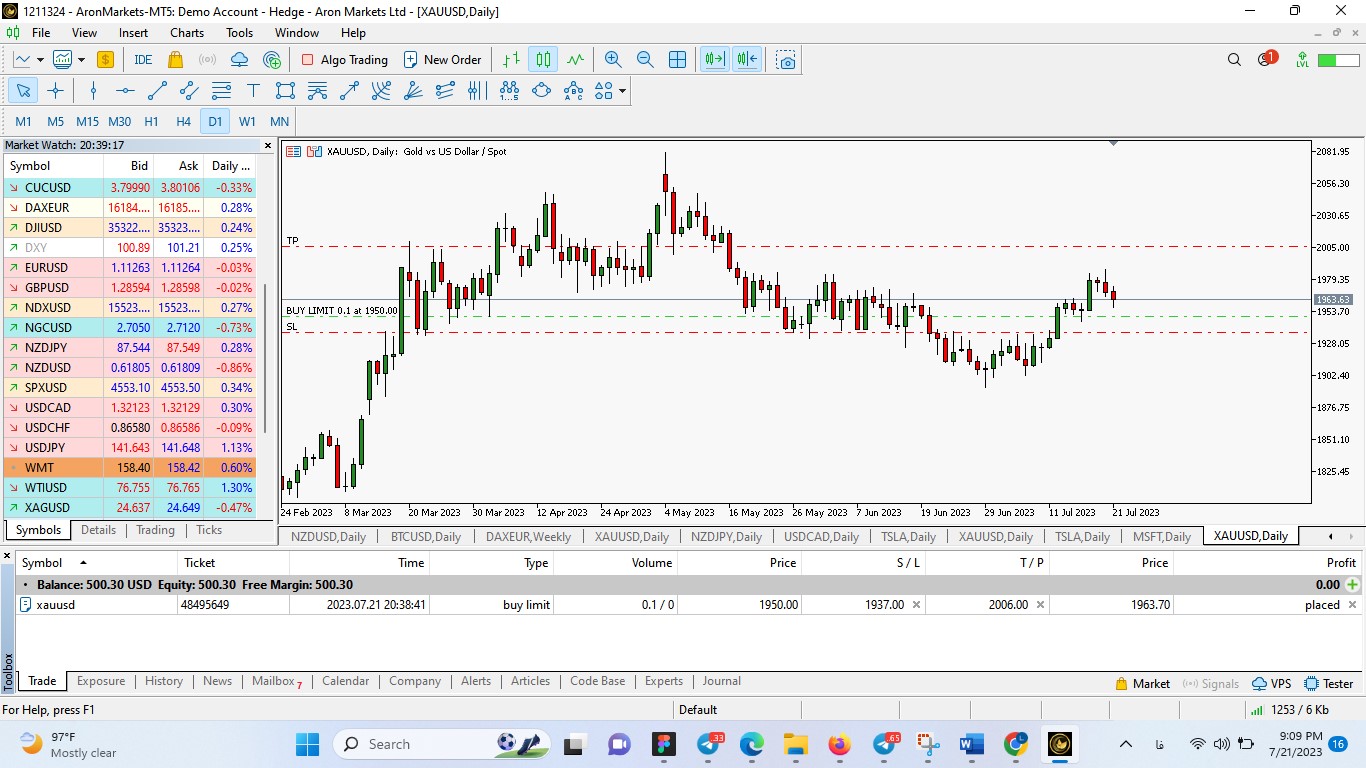Image resolution: width=1366 pixels, height=768 pixels.
Task: Open the Tools menu
Action: [239, 33]
